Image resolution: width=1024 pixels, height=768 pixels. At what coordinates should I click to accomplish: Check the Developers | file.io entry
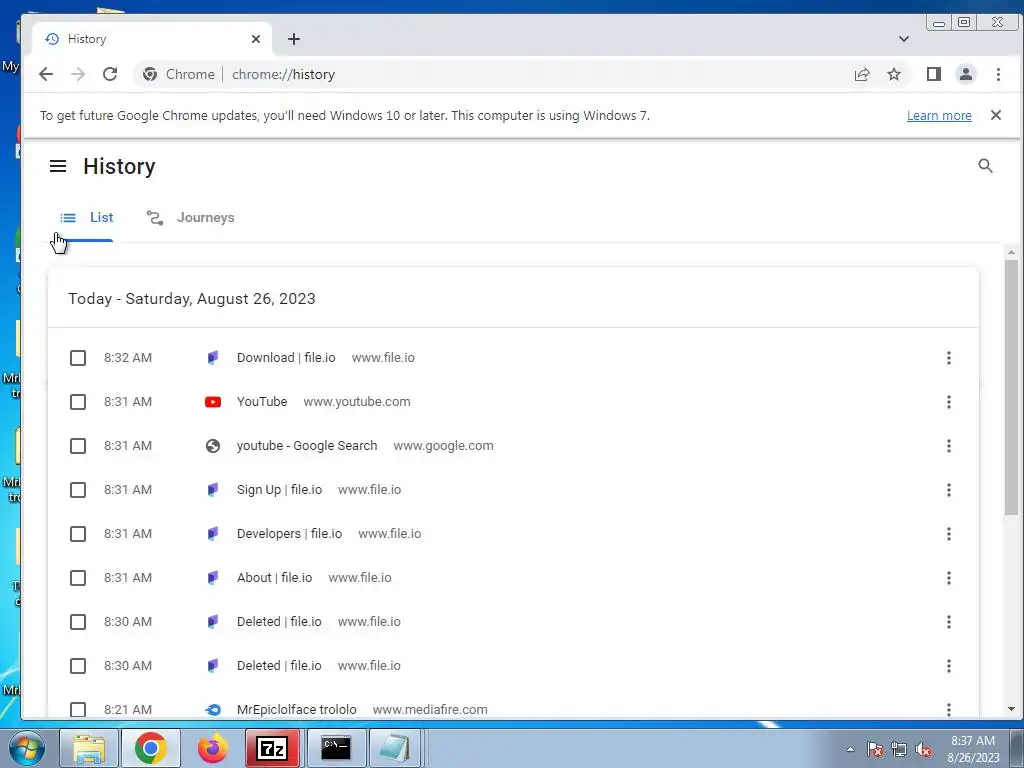point(78,534)
